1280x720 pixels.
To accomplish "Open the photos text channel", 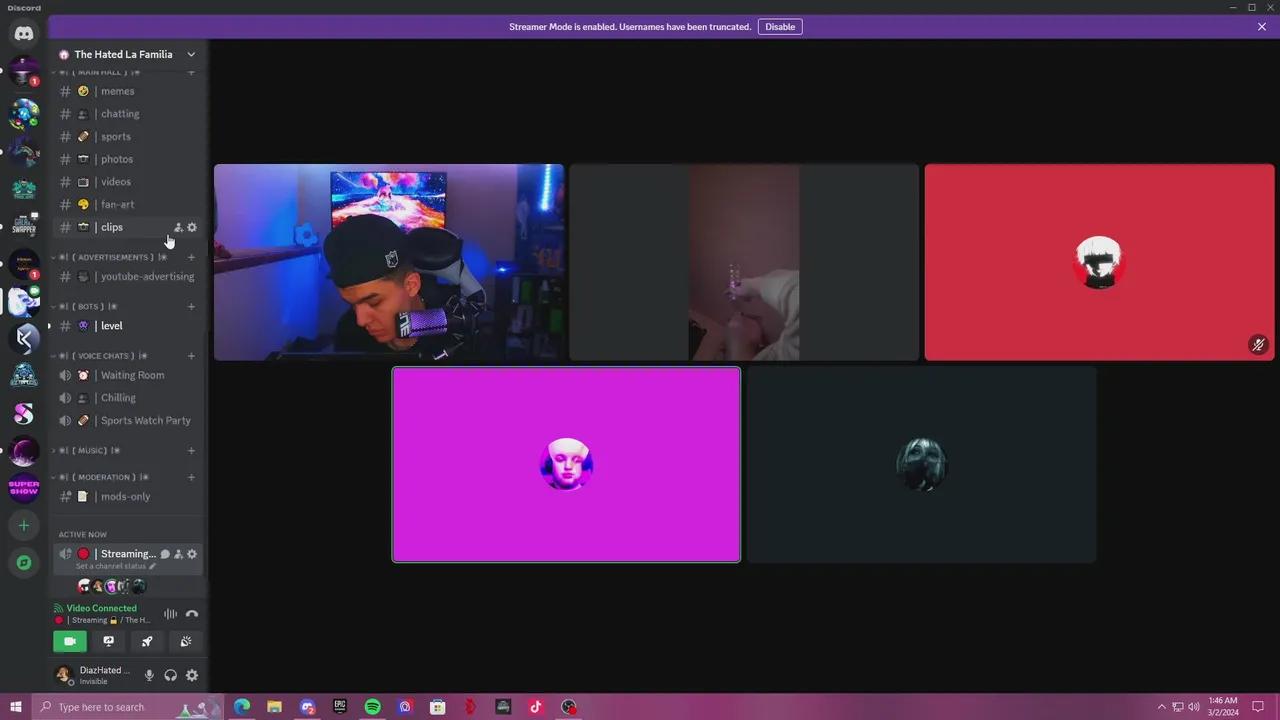I will [128, 159].
